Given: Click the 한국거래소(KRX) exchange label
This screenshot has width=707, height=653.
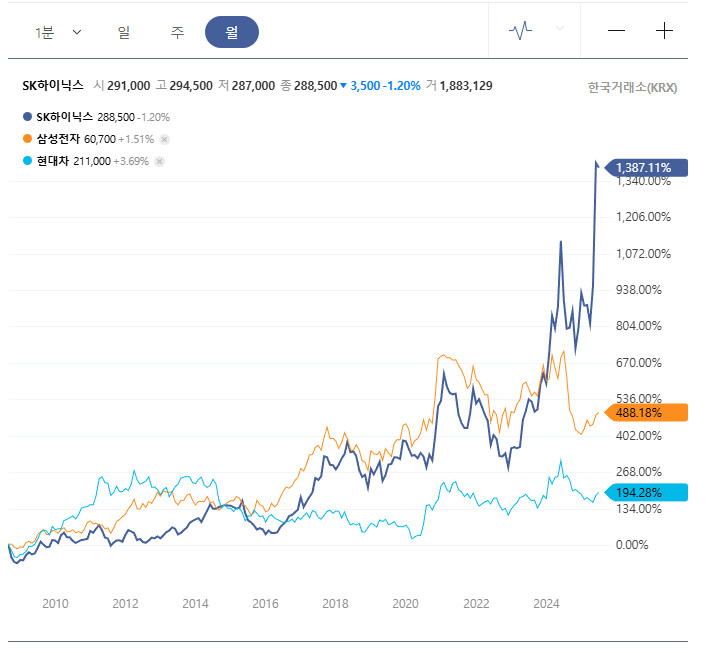Looking at the screenshot, I should click(632, 88).
